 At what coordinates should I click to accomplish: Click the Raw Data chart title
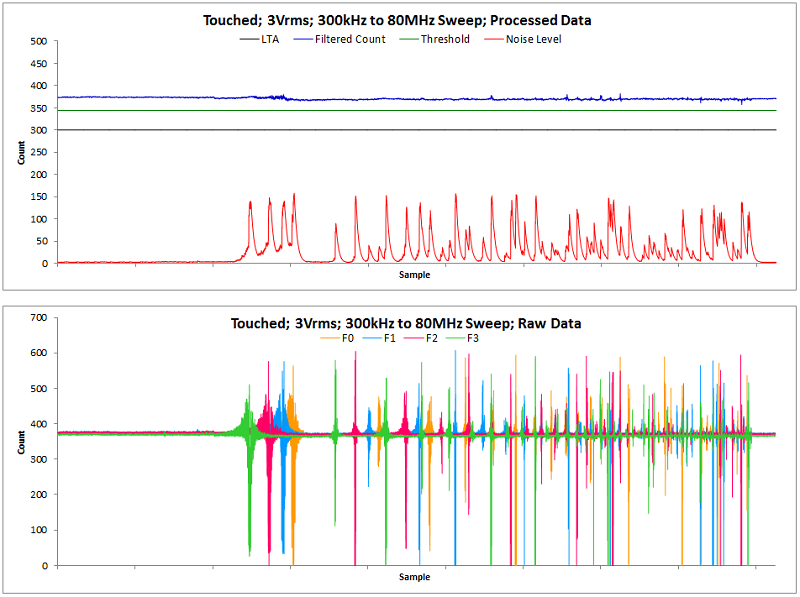point(406,323)
